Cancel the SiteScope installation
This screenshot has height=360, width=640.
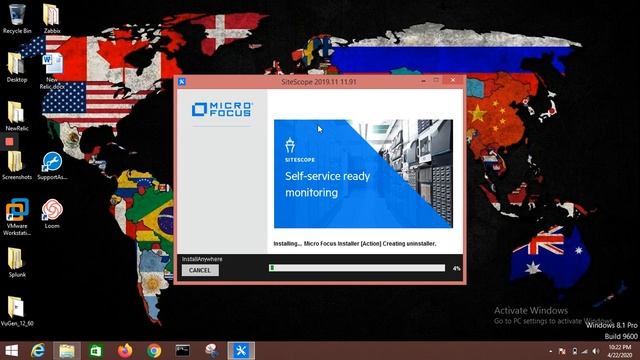click(x=200, y=270)
